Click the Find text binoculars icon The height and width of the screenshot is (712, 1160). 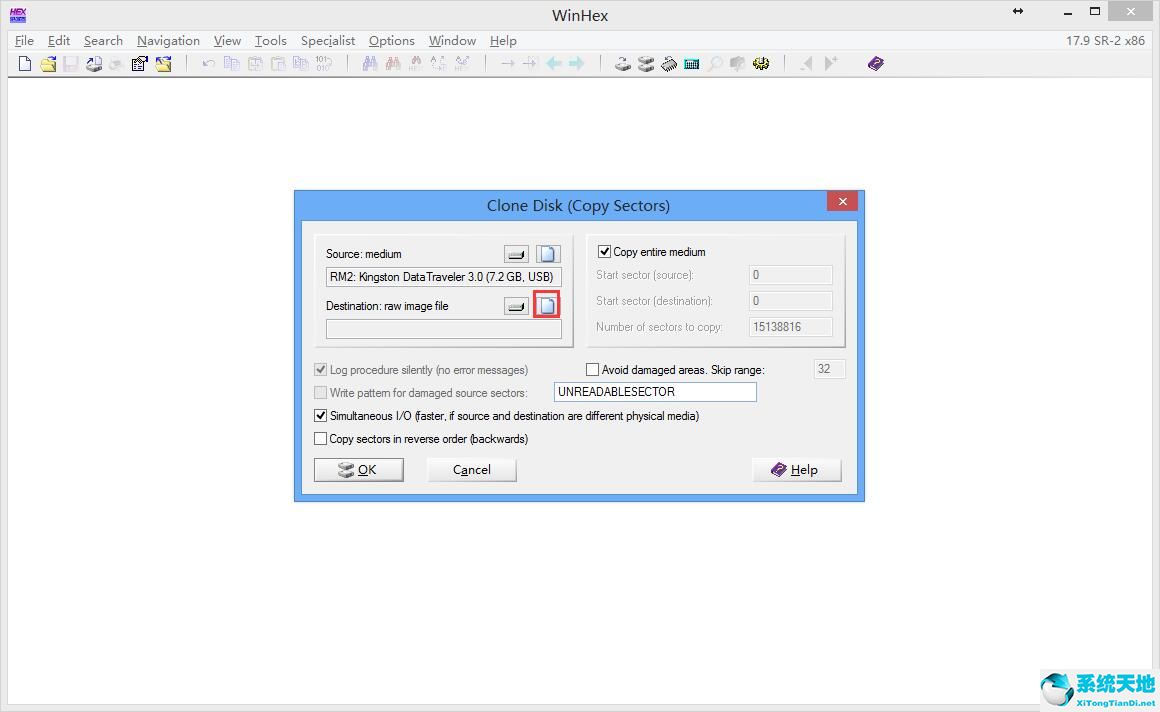370,64
